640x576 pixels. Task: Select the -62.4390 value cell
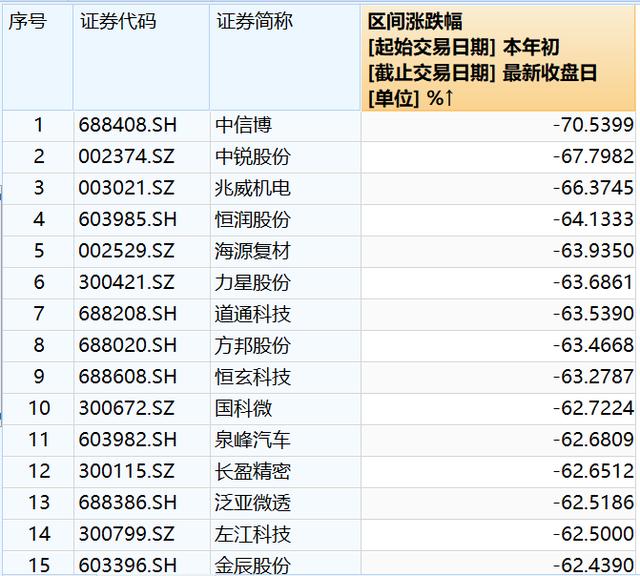[499, 564]
